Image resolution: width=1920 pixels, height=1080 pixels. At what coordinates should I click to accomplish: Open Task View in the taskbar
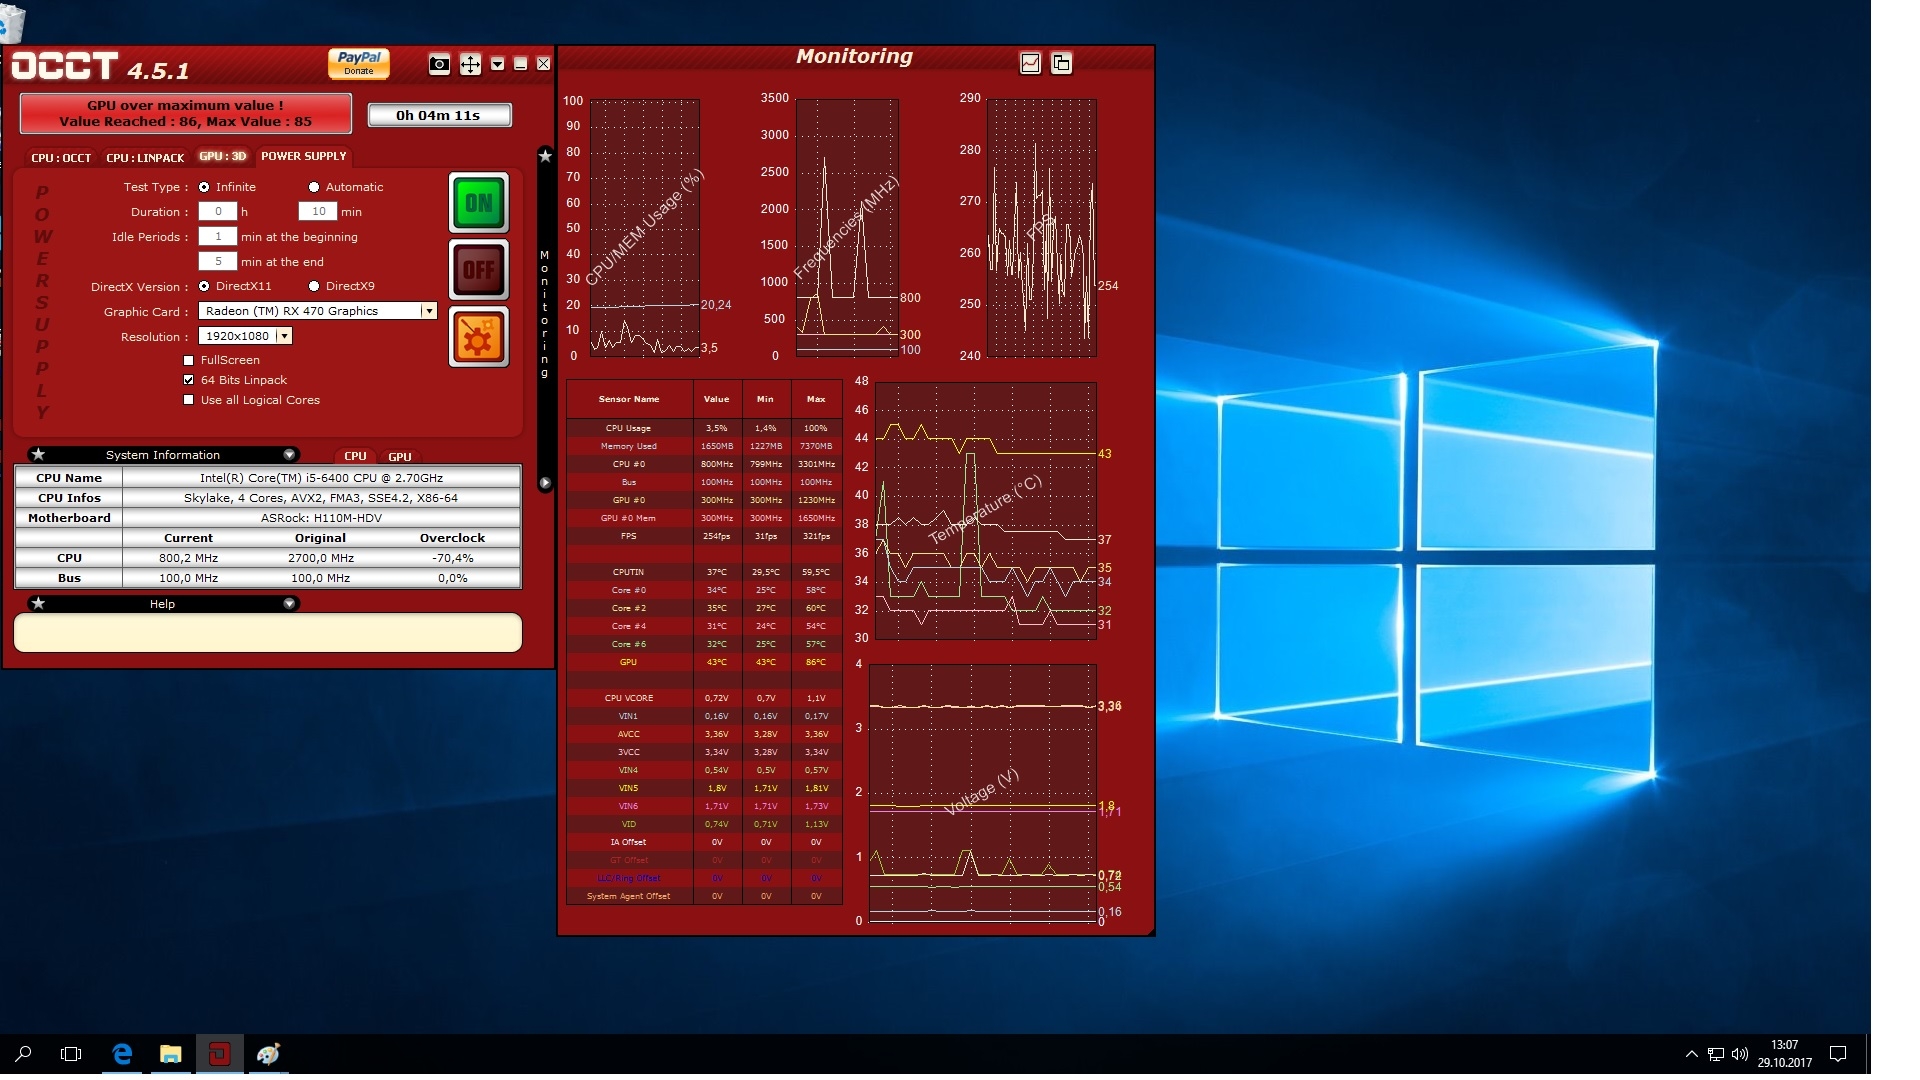coord(71,1054)
